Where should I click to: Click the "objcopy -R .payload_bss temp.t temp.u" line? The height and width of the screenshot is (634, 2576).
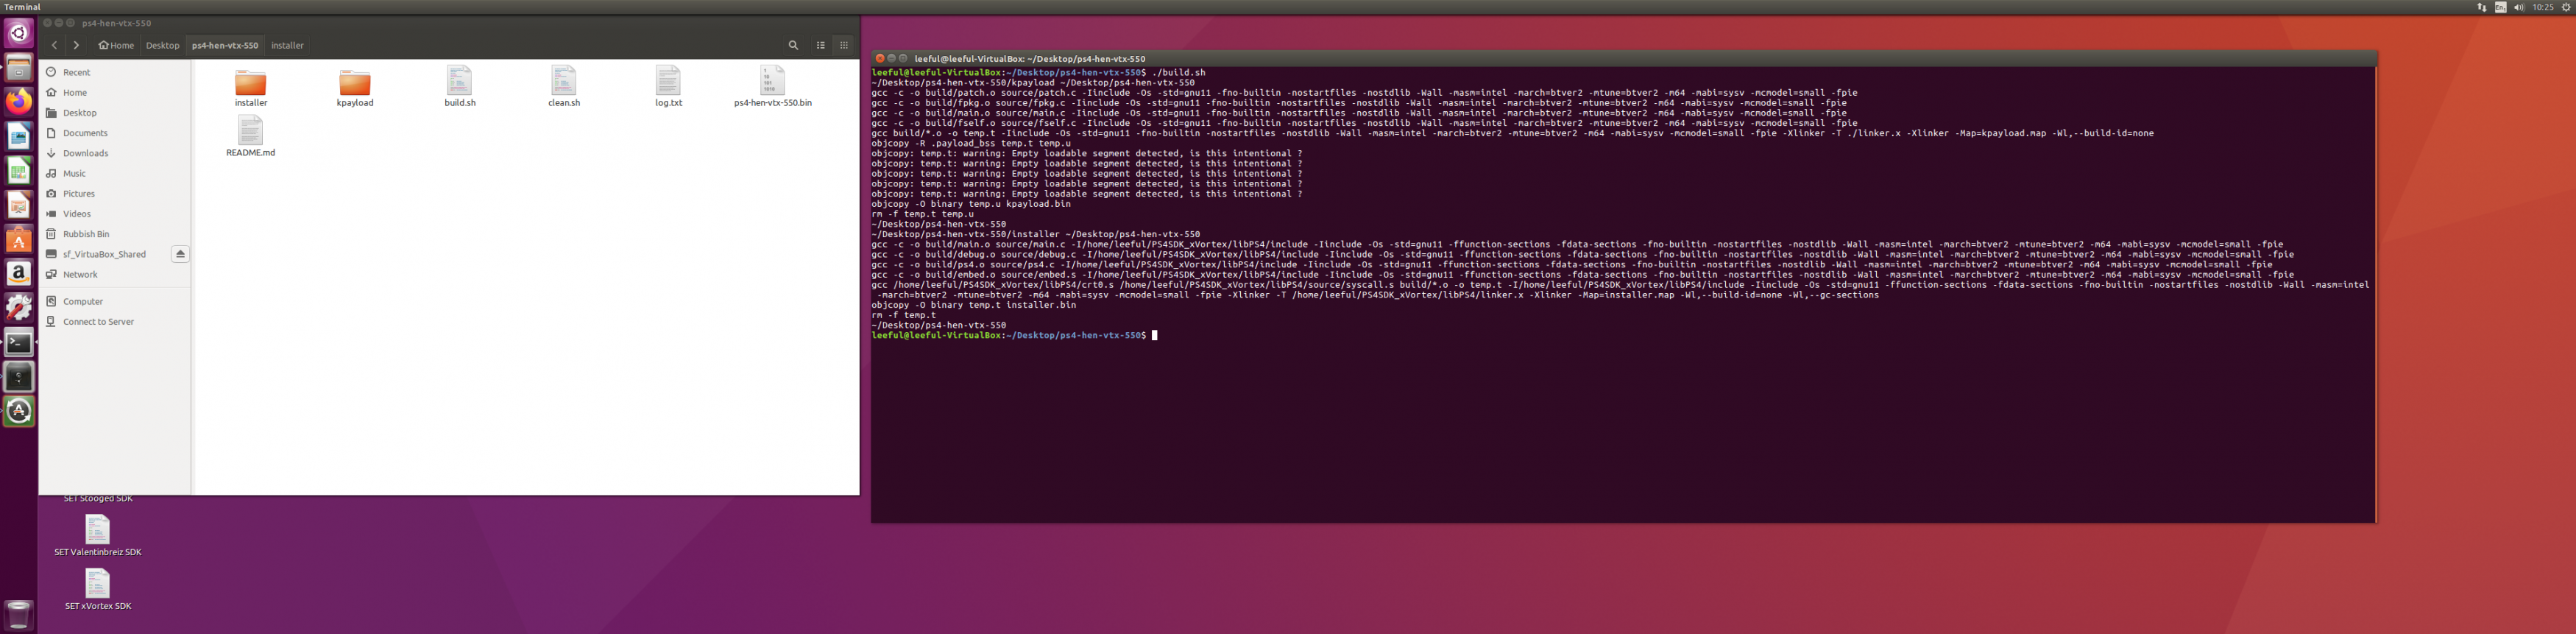971,143
